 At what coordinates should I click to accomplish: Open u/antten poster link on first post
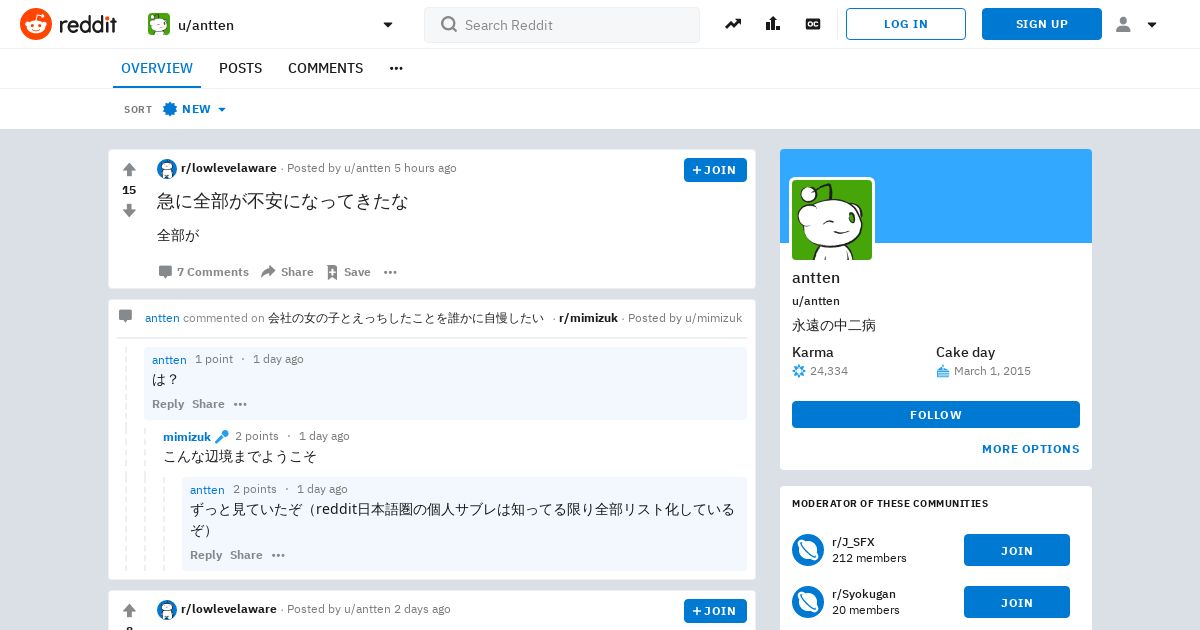pyautogui.click(x=367, y=168)
